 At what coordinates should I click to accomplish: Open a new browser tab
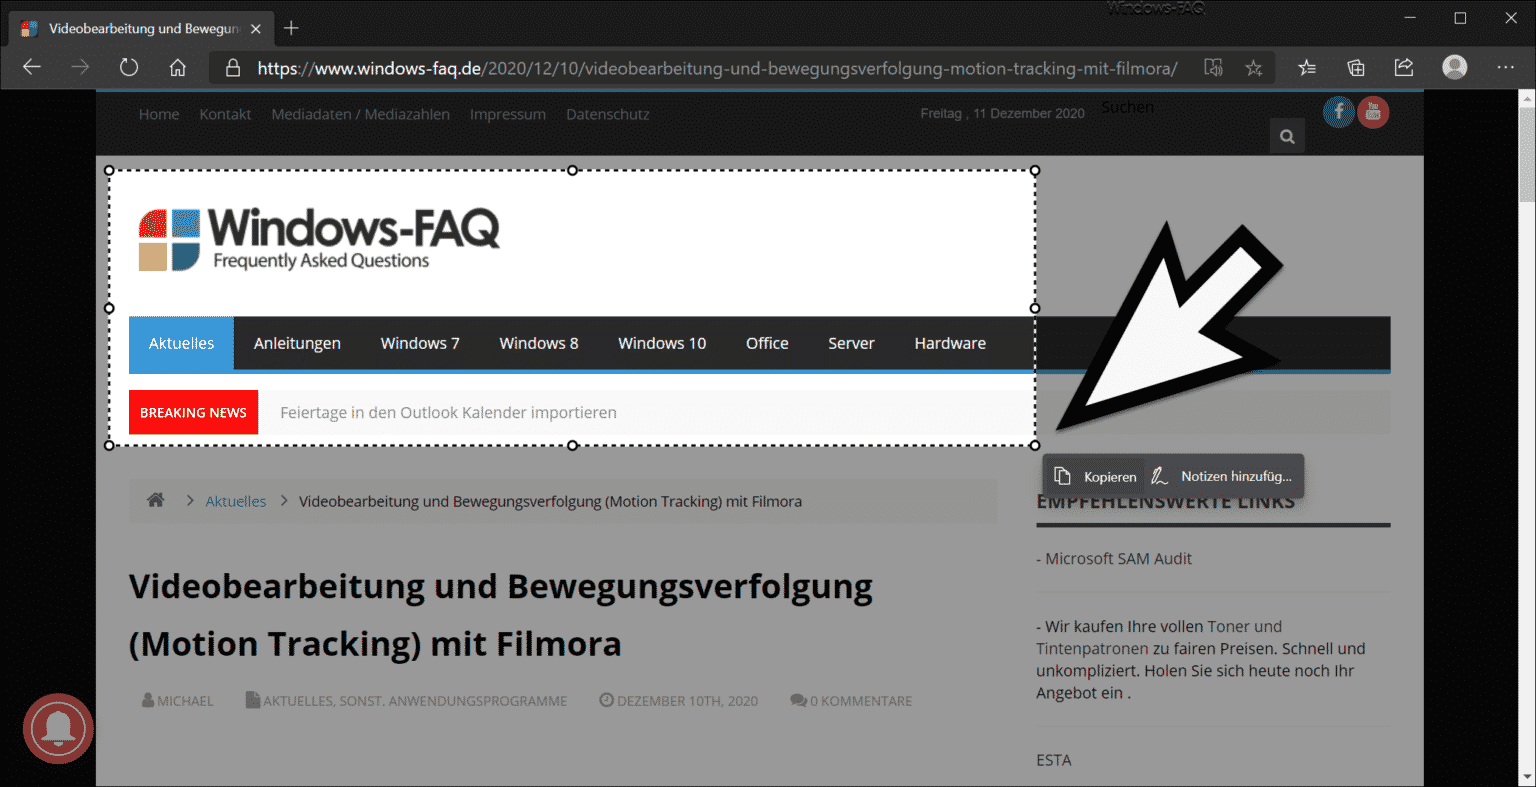[x=291, y=28]
